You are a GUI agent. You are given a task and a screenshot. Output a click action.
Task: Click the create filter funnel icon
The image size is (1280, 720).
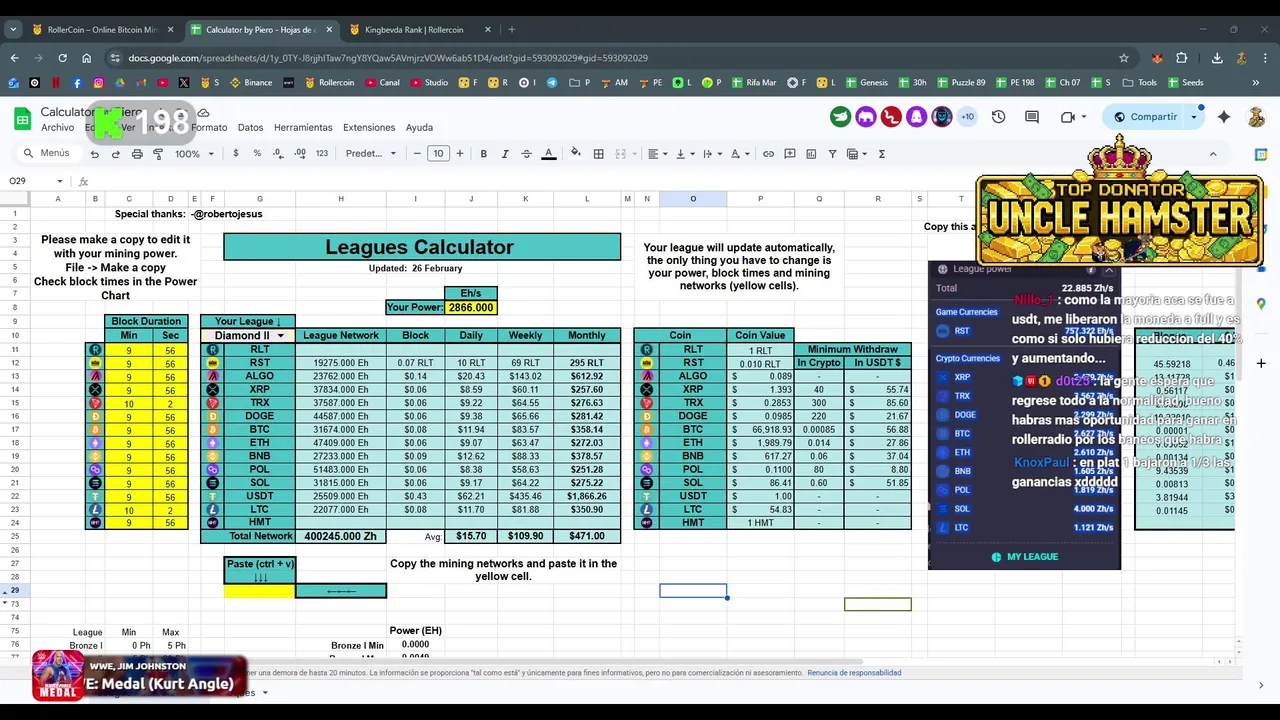coord(833,154)
